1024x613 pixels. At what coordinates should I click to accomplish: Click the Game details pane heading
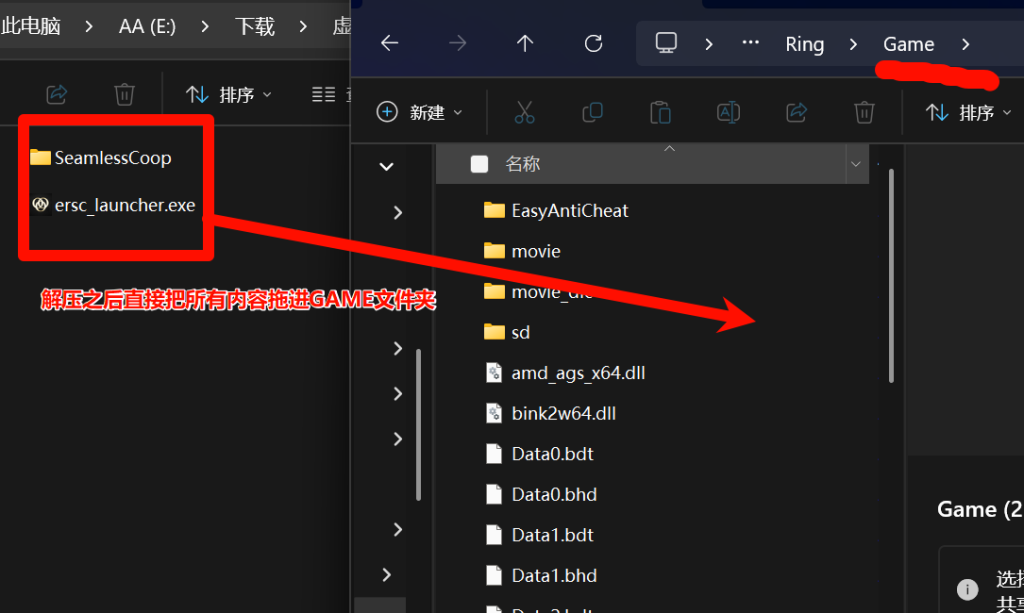[980, 509]
